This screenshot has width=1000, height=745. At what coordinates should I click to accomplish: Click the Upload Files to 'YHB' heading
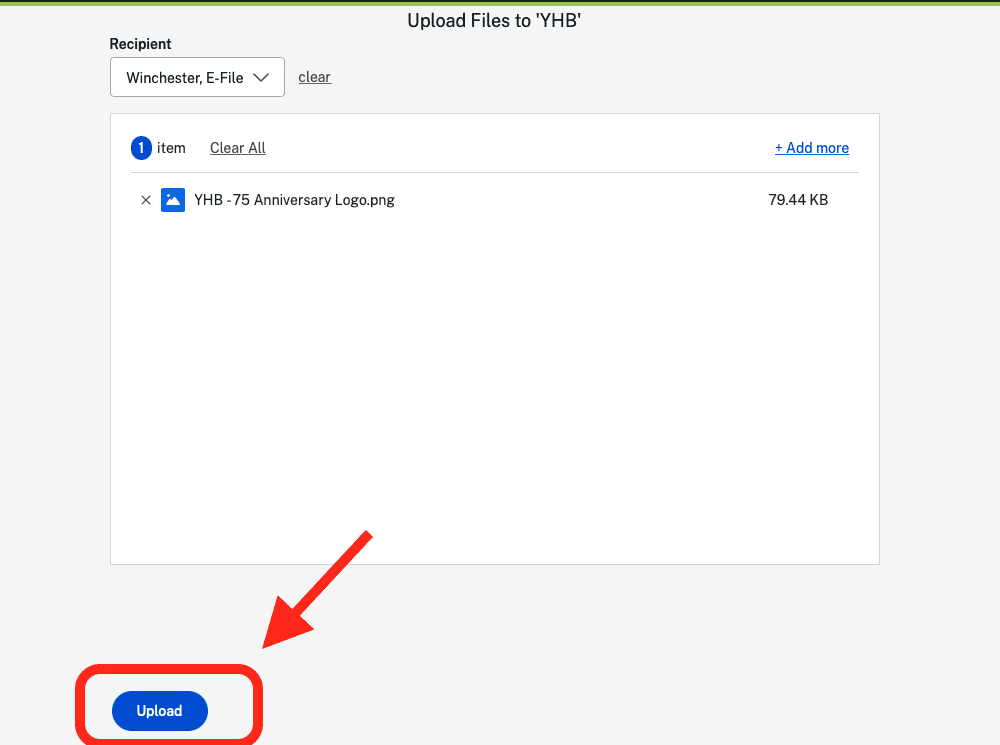tap(494, 21)
